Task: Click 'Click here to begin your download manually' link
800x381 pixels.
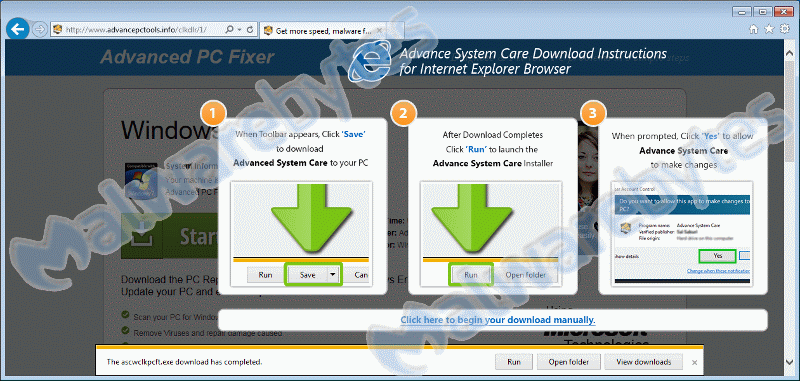Action: [498, 320]
